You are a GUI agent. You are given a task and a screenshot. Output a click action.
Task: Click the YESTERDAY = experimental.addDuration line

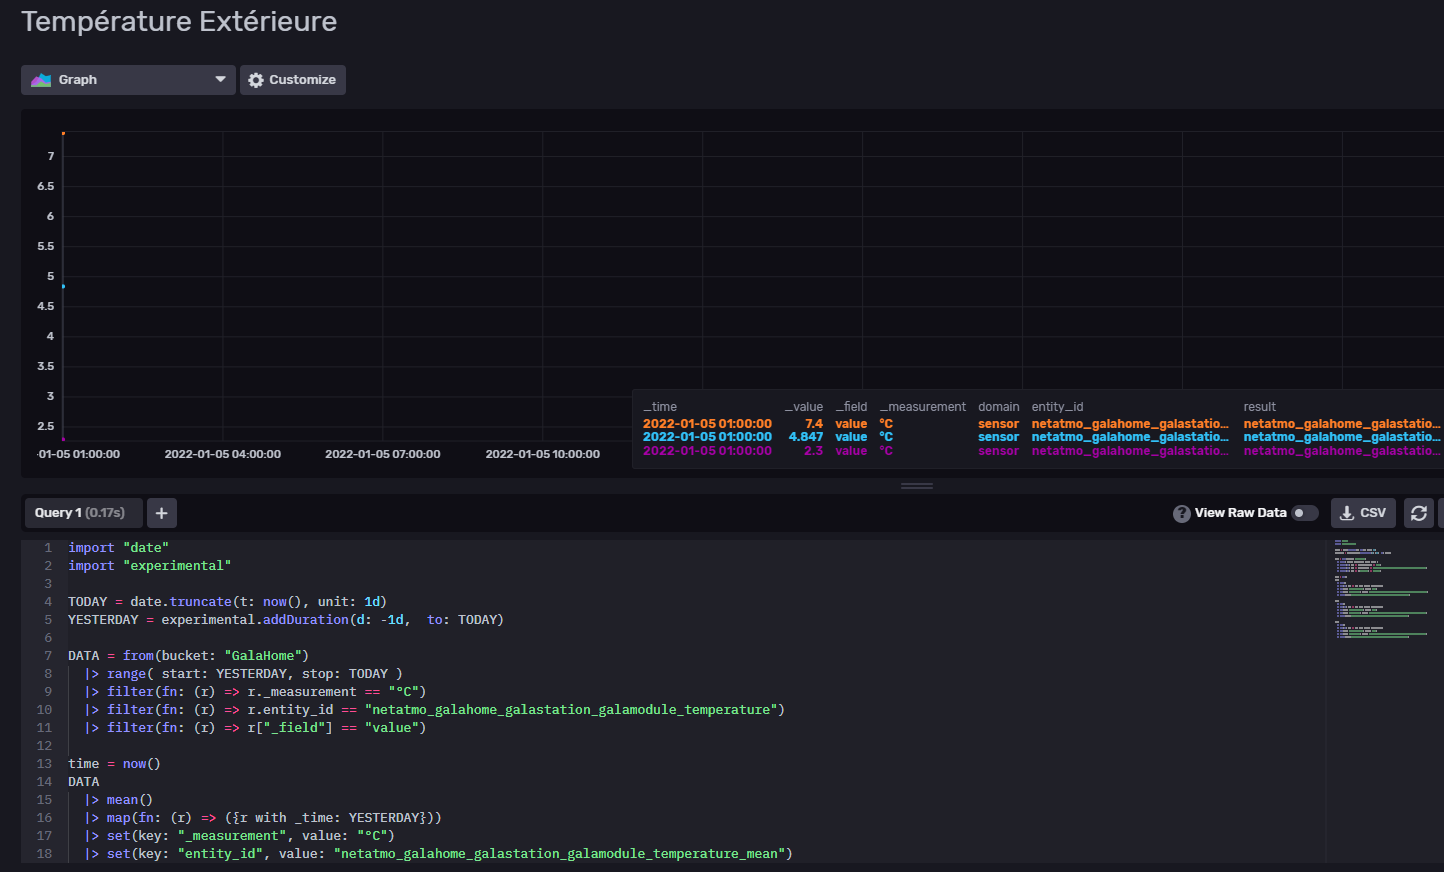pos(286,620)
